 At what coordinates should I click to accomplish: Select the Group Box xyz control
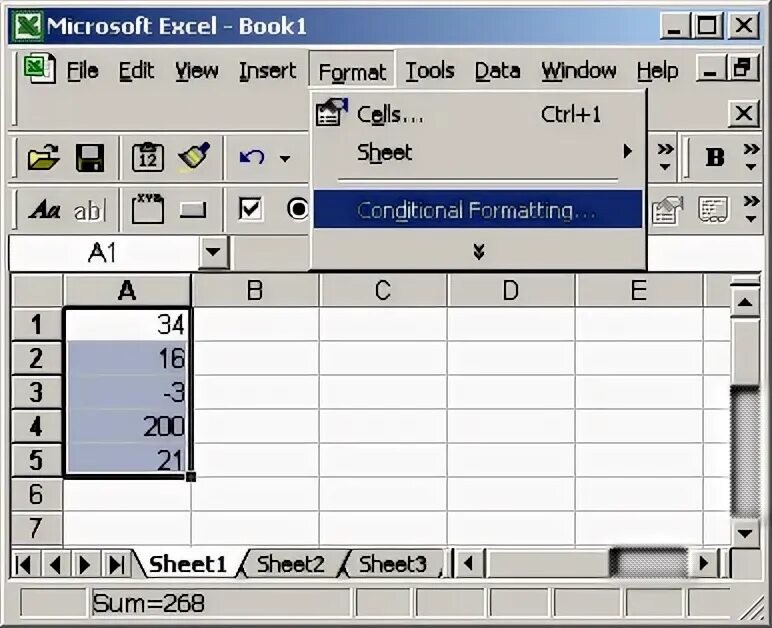148,209
